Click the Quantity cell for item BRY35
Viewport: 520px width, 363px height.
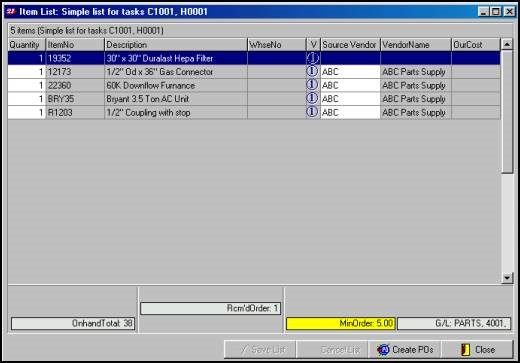click(27, 99)
